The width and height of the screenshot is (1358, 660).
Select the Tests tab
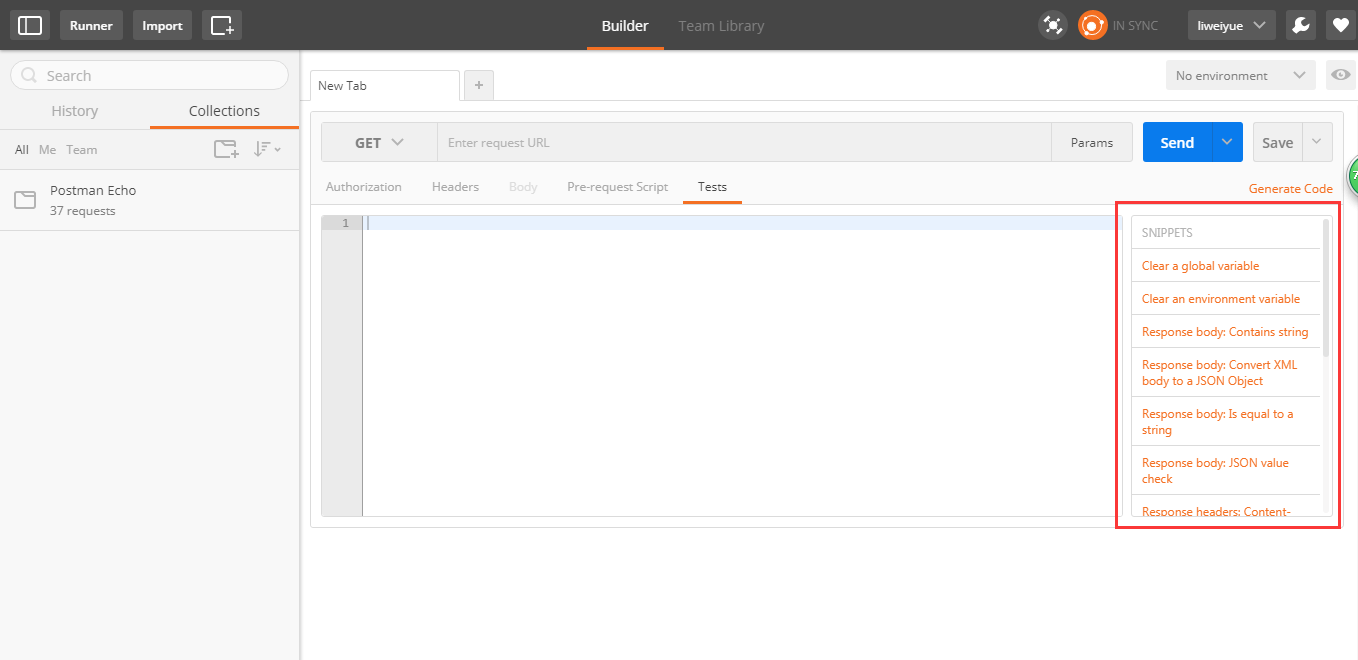click(x=712, y=187)
